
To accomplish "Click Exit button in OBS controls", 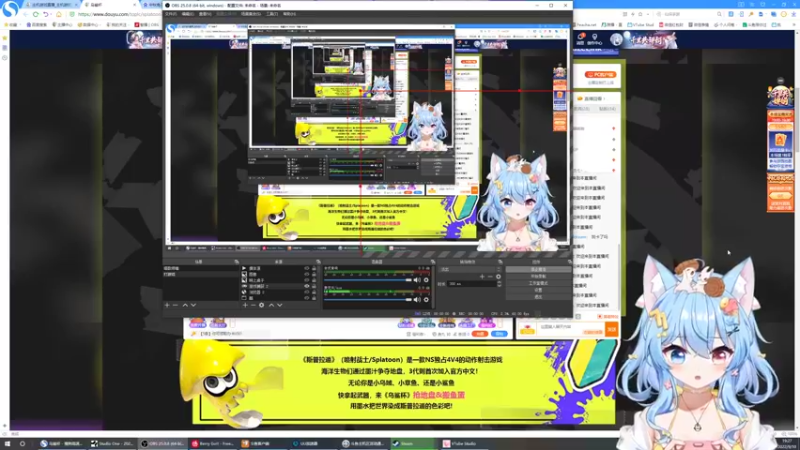I will (538, 297).
